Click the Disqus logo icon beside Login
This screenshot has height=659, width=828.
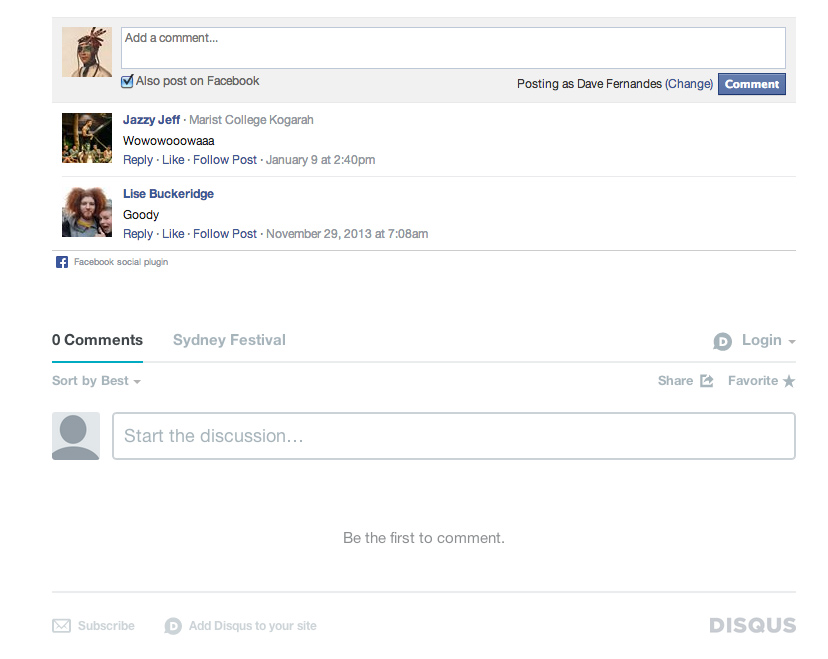point(723,342)
